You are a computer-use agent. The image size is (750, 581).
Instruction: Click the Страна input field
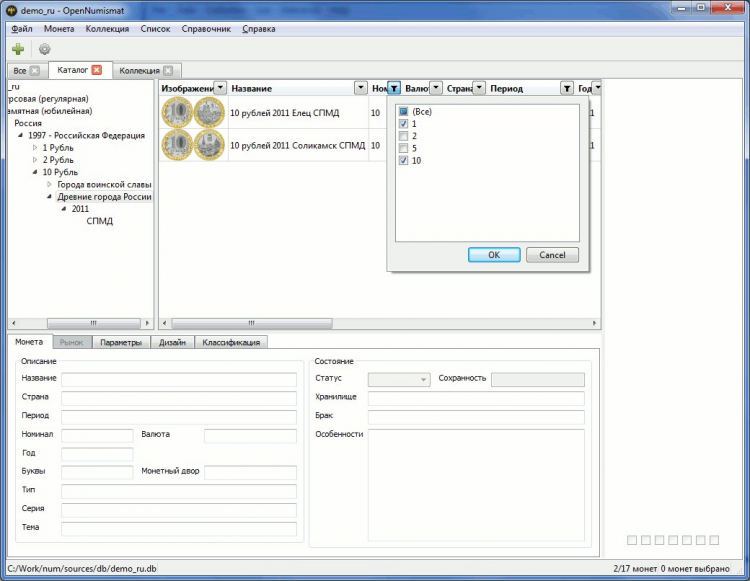click(x=179, y=398)
